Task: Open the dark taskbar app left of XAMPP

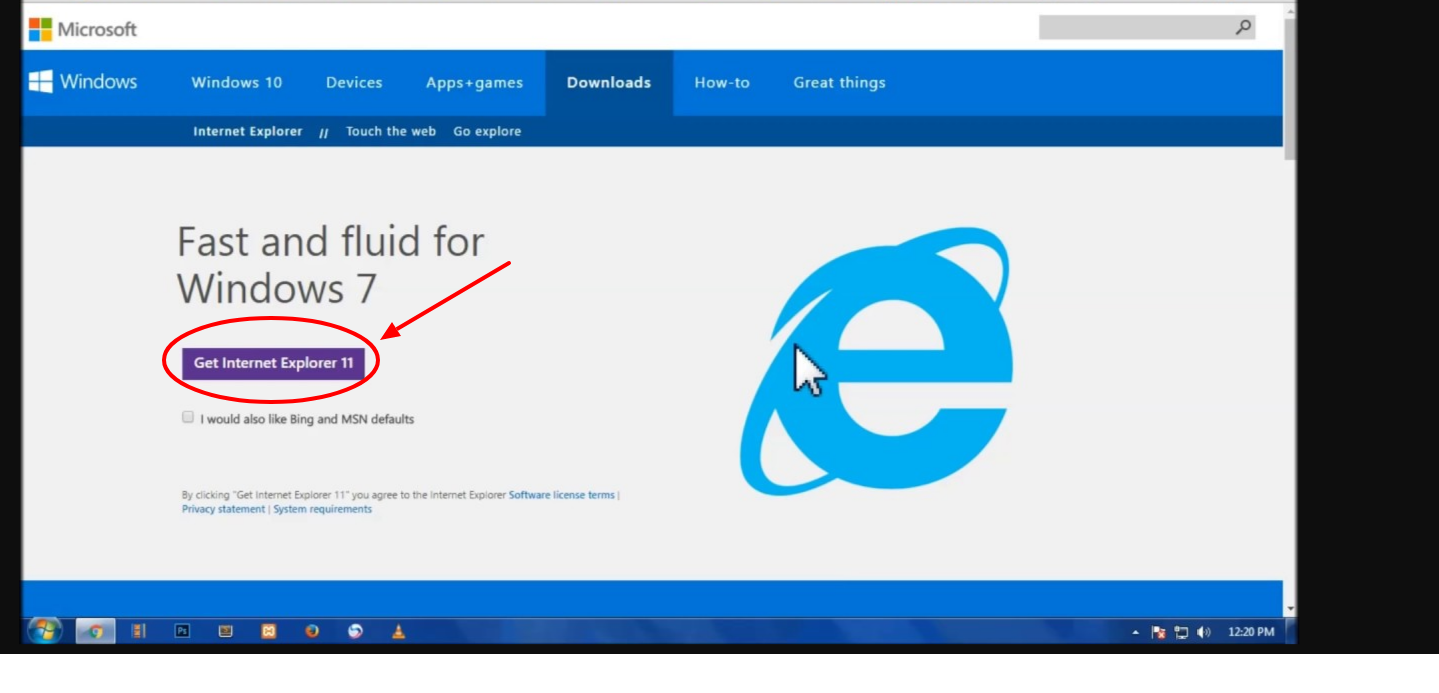Action: pyautogui.click(x=225, y=631)
